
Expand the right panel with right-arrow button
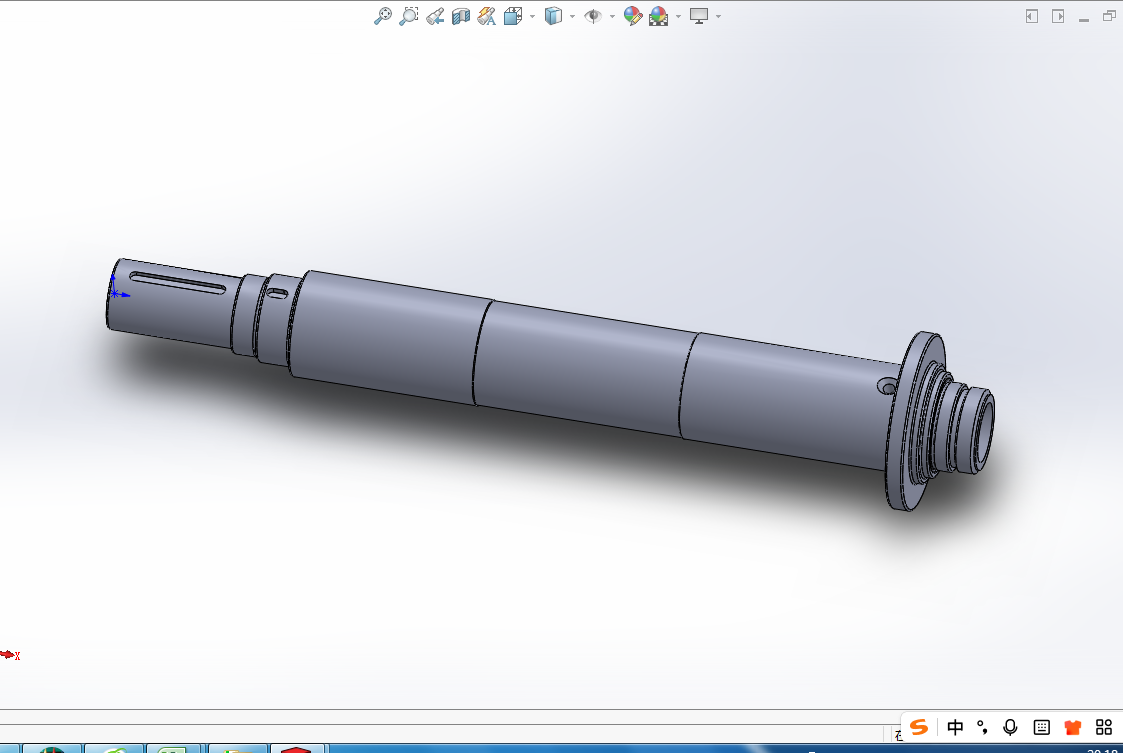(1058, 16)
